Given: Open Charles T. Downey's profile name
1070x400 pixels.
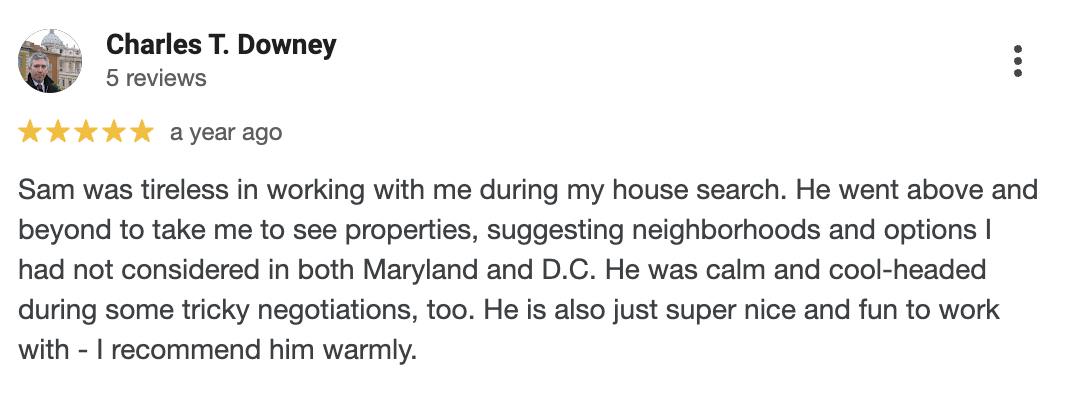Looking at the screenshot, I should coord(221,45).
